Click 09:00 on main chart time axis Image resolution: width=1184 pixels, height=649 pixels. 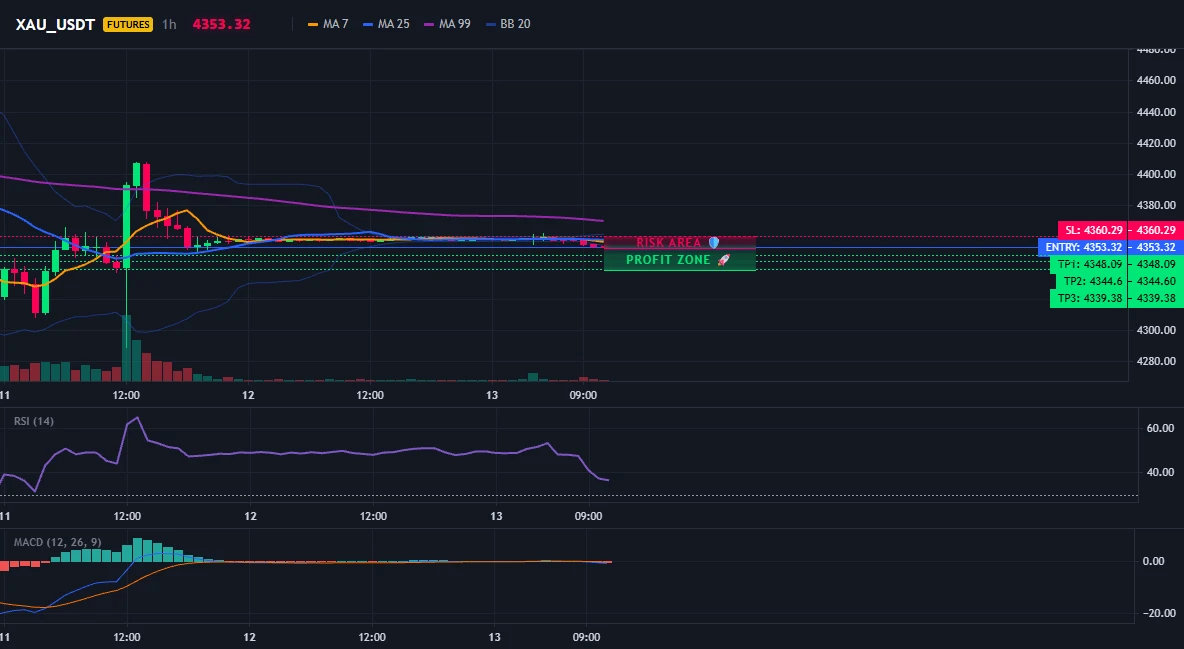tap(583, 395)
